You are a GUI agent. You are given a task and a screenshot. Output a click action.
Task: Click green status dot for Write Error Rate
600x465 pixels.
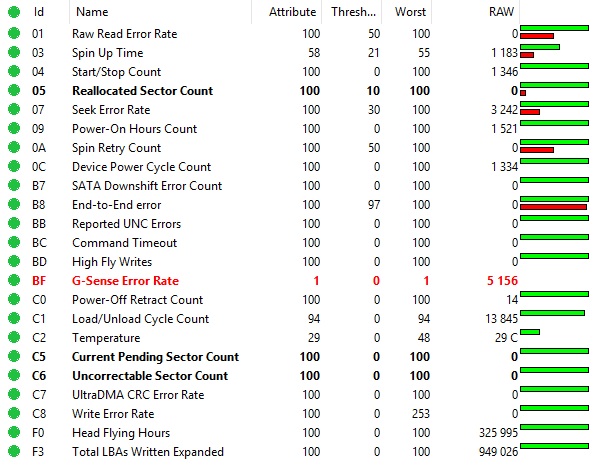tap(14, 414)
